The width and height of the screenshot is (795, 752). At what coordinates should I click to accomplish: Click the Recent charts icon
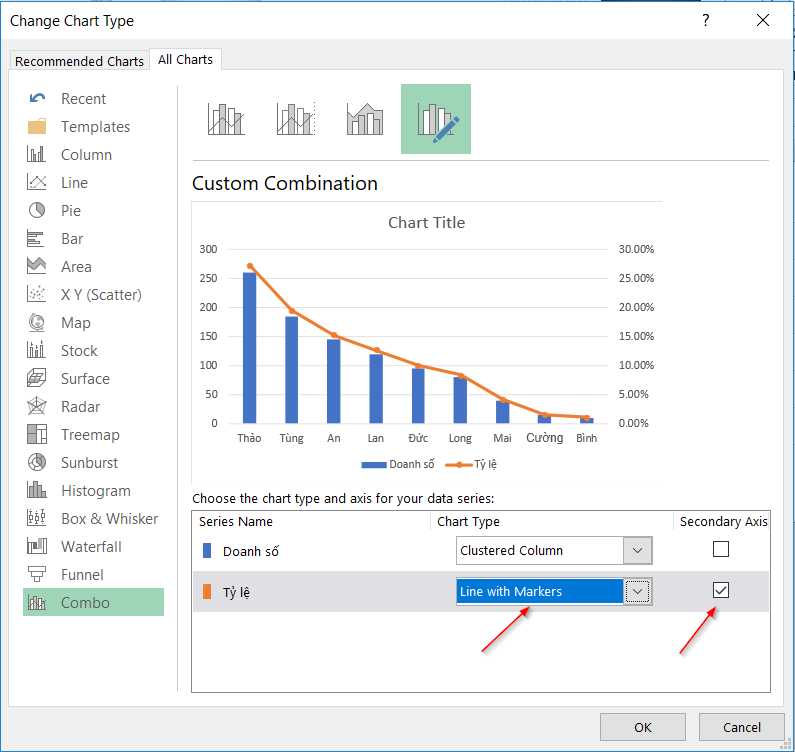click(x=37, y=98)
